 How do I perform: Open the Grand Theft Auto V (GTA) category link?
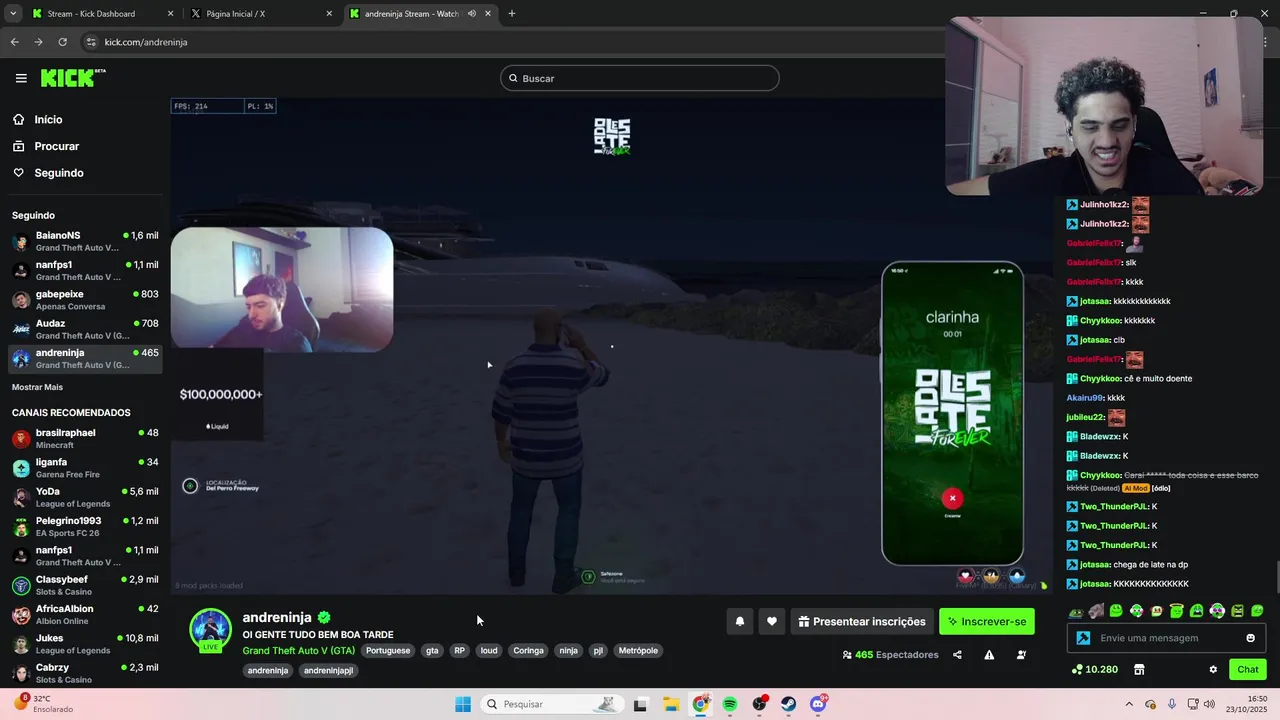tap(298, 650)
